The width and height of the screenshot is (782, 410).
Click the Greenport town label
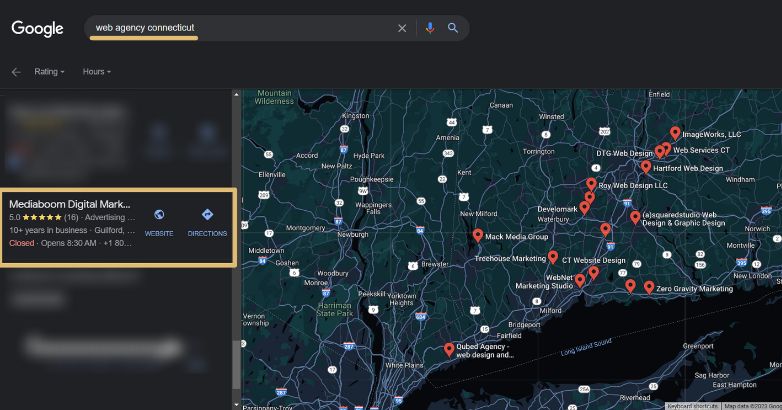[698, 346]
